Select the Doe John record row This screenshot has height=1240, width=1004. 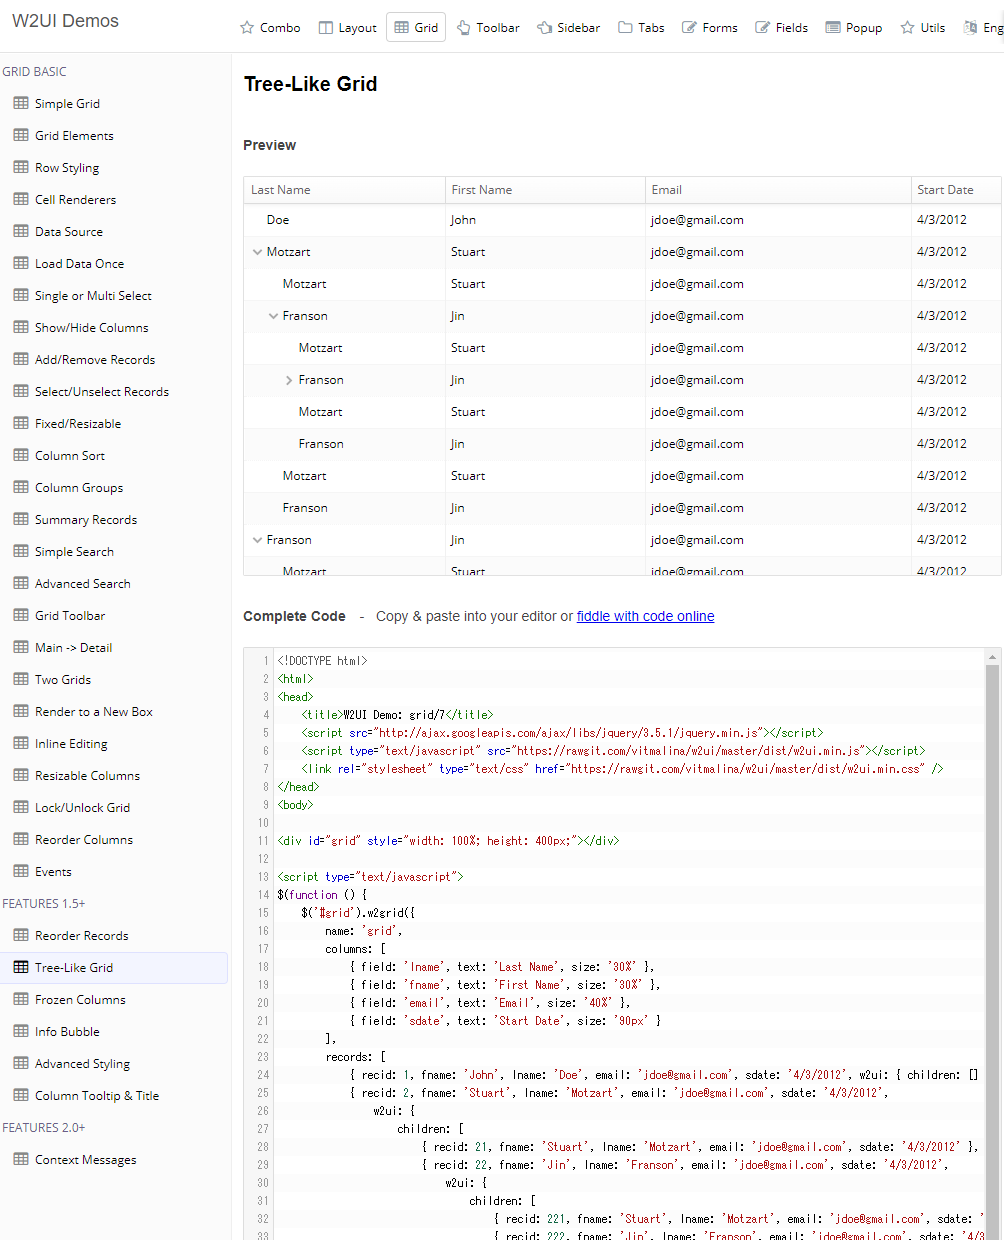tap(622, 220)
